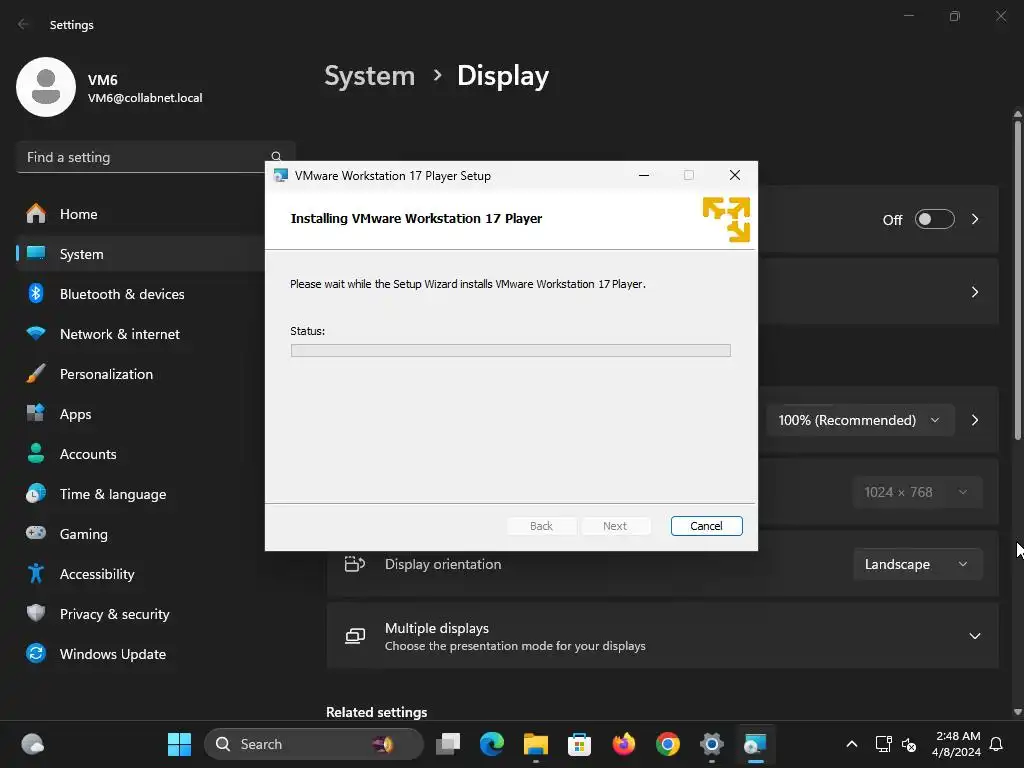Viewport: 1024px width, 768px height.
Task: Launch Firefox from taskbar
Action: 624,744
